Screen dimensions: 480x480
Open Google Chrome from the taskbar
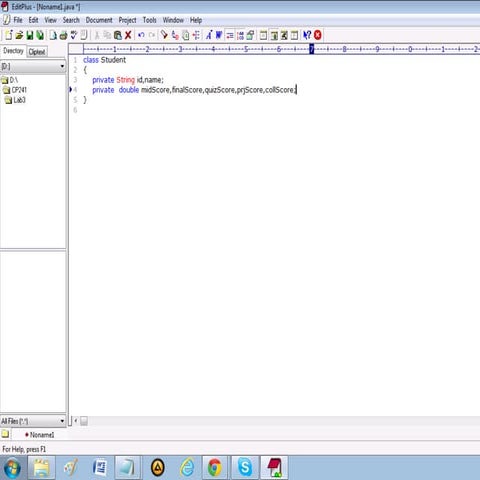pyautogui.click(x=215, y=467)
